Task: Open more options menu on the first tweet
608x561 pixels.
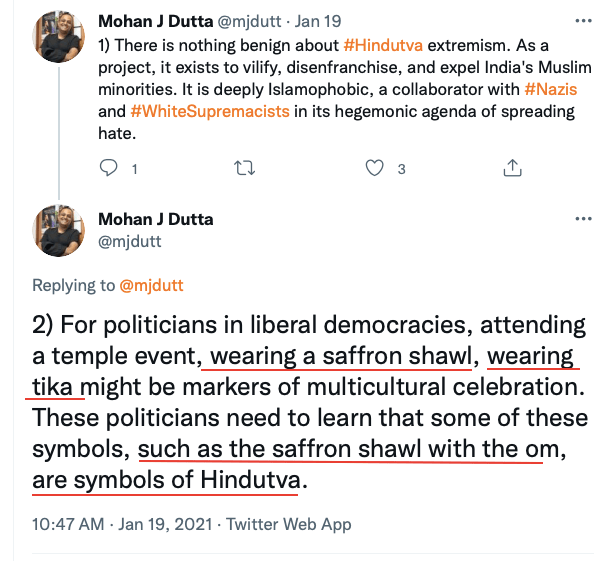Action: click(x=584, y=20)
